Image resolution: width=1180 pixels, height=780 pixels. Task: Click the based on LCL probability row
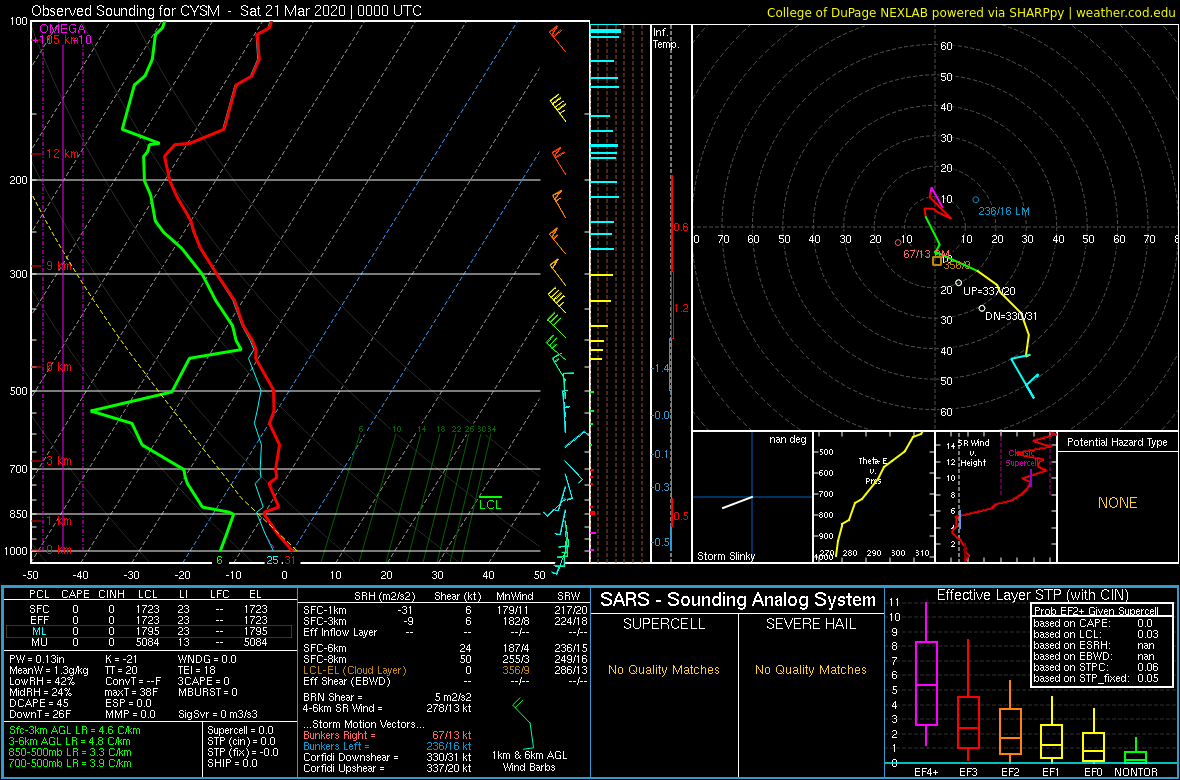point(1098,634)
